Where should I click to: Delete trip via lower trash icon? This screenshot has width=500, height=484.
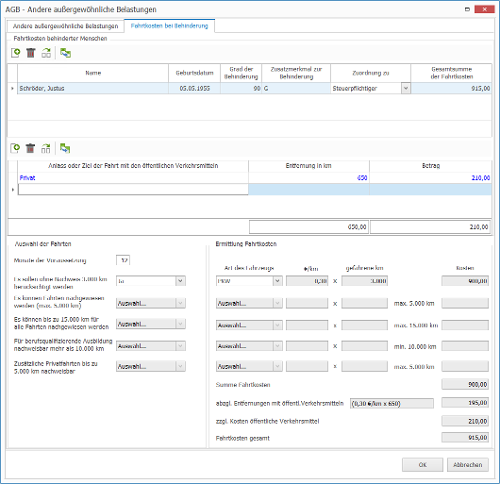pyautogui.click(x=30, y=148)
